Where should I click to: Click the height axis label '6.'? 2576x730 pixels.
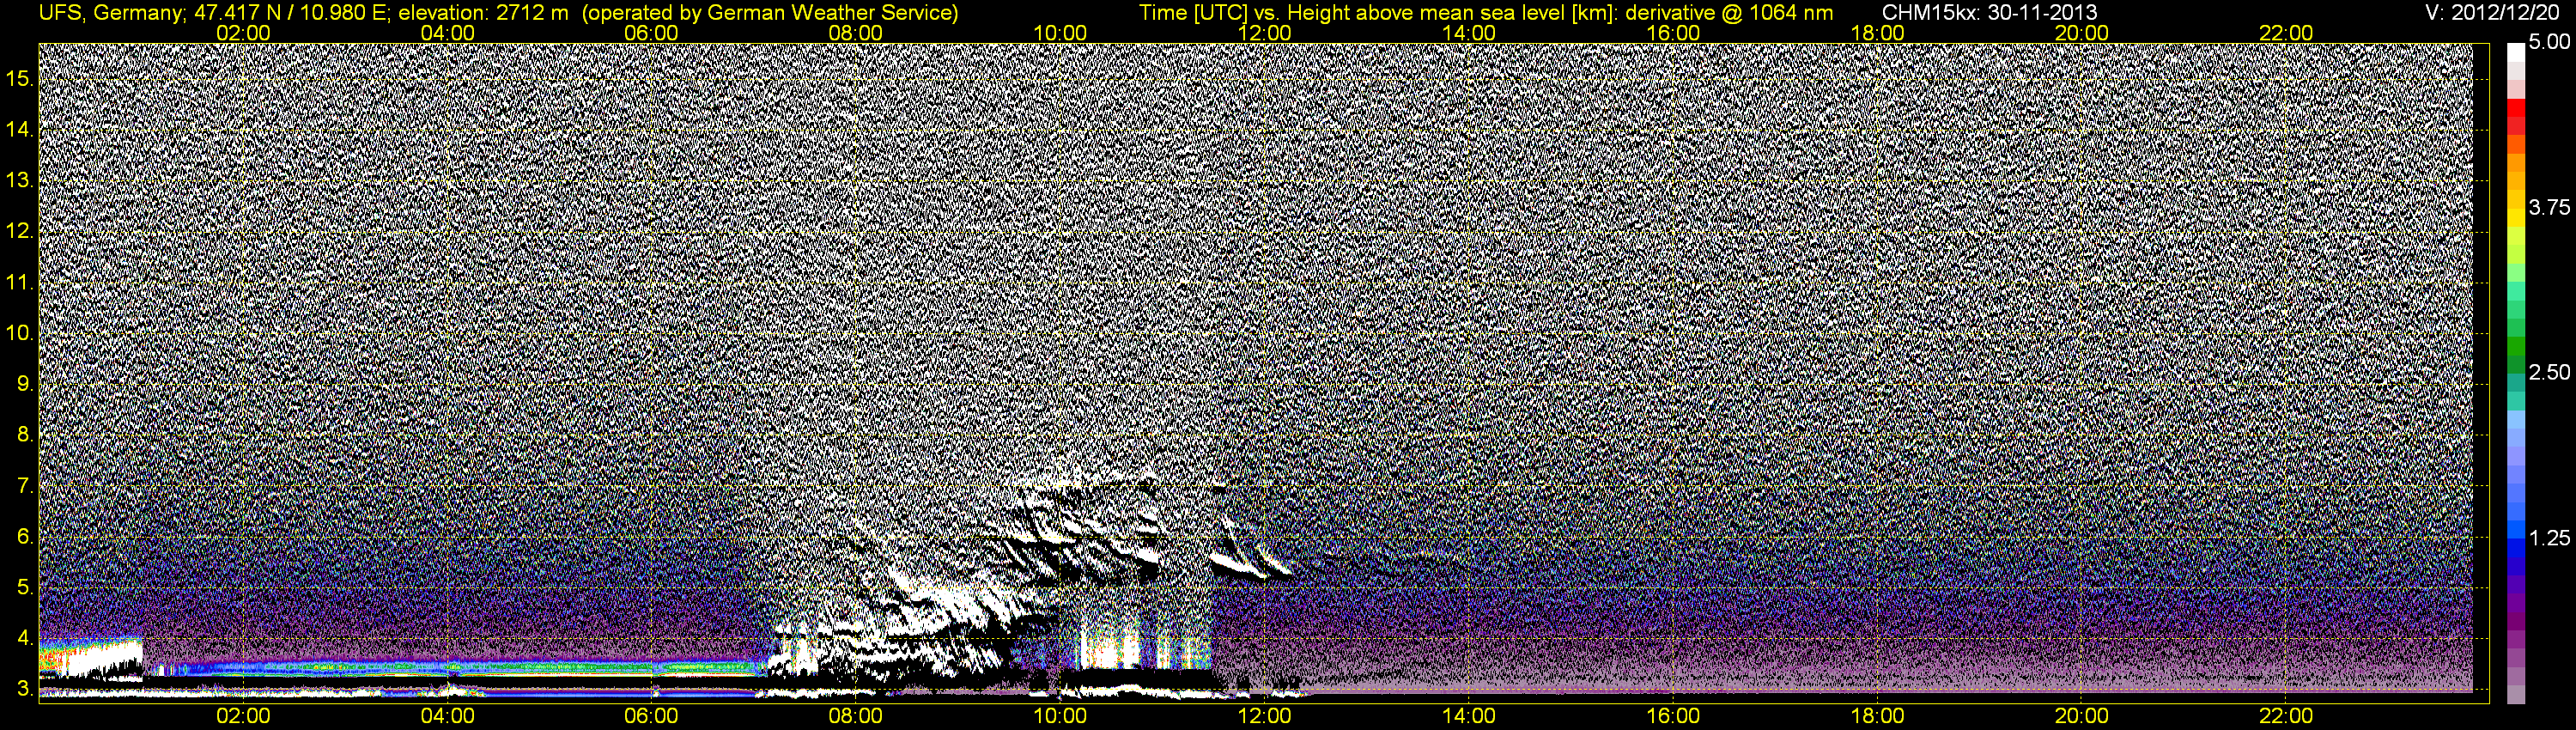(25, 537)
